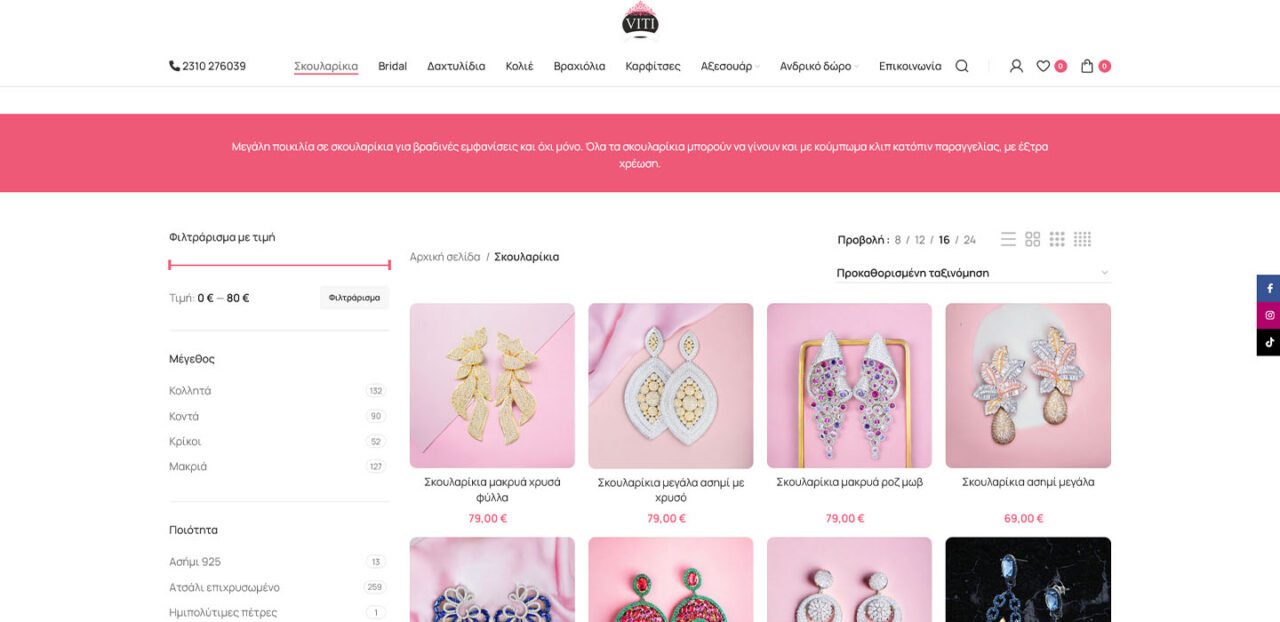The width and height of the screenshot is (1280, 622).
Task: Switch to the list view layout icon
Action: point(1008,239)
